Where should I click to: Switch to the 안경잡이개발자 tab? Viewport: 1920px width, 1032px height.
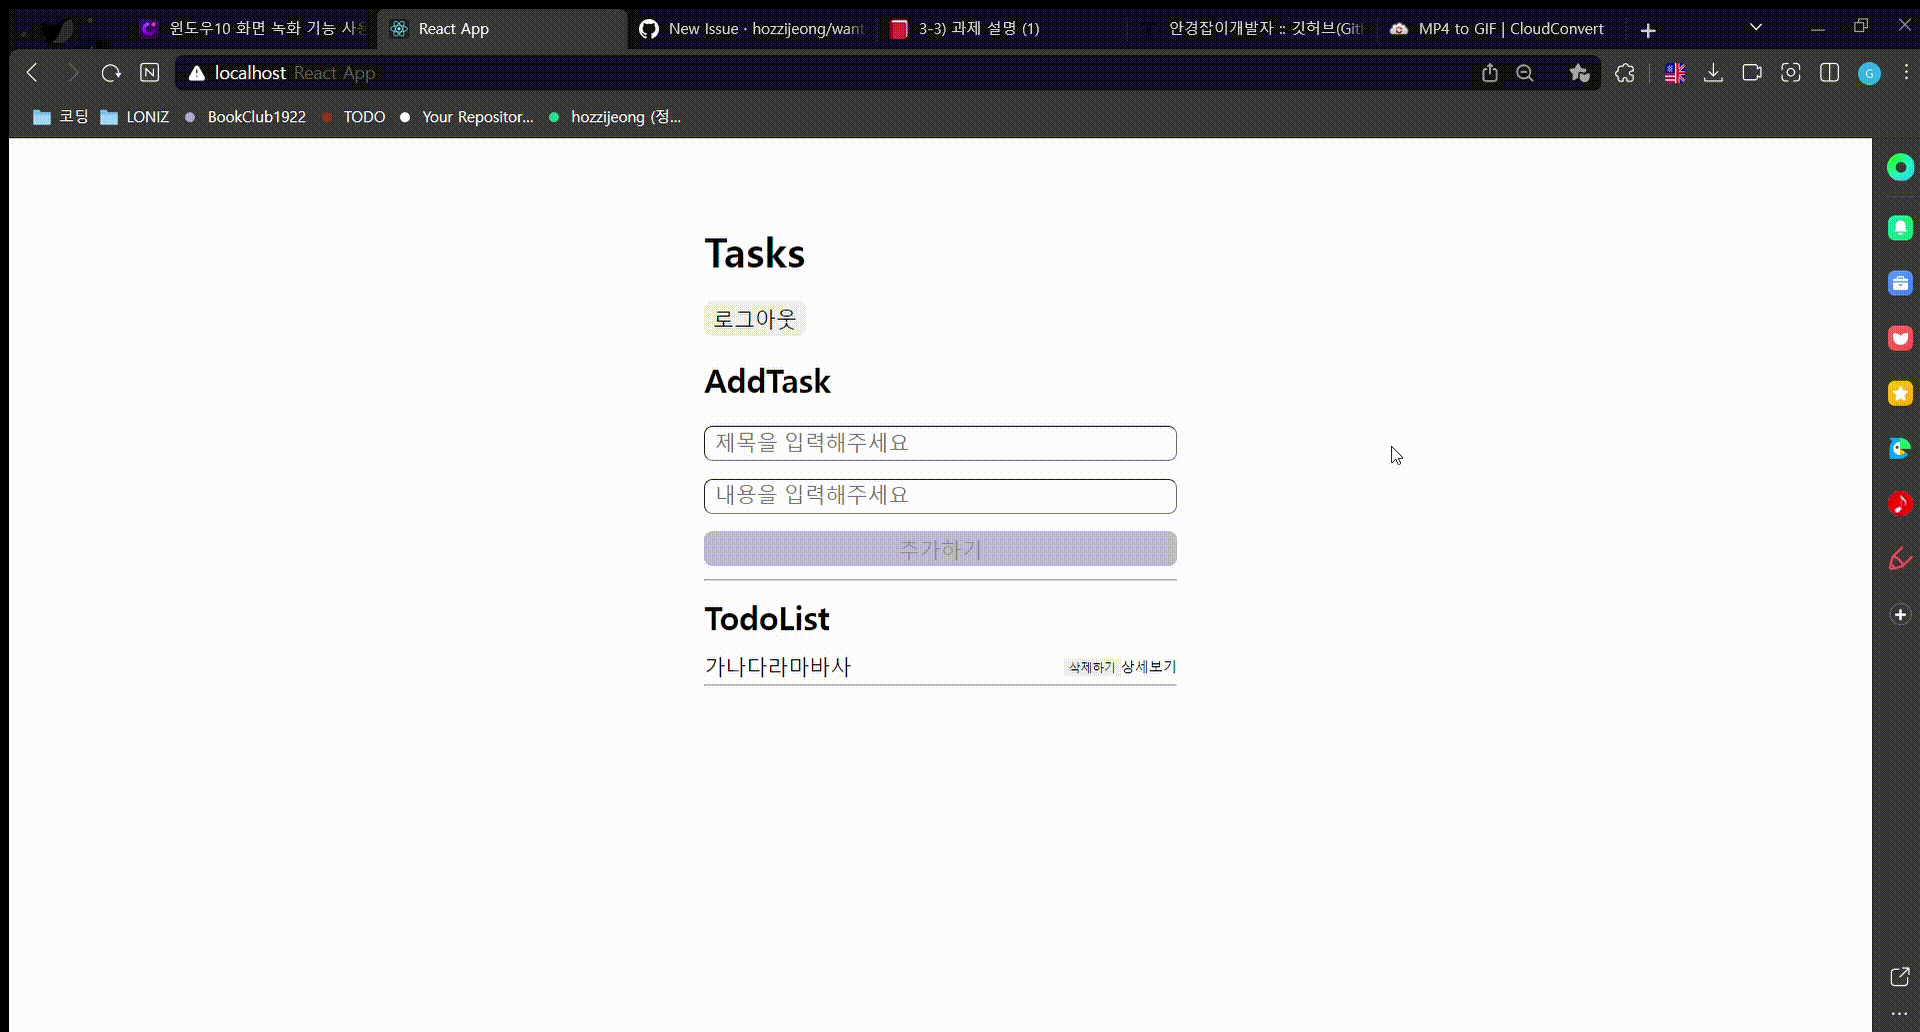tap(1252, 29)
